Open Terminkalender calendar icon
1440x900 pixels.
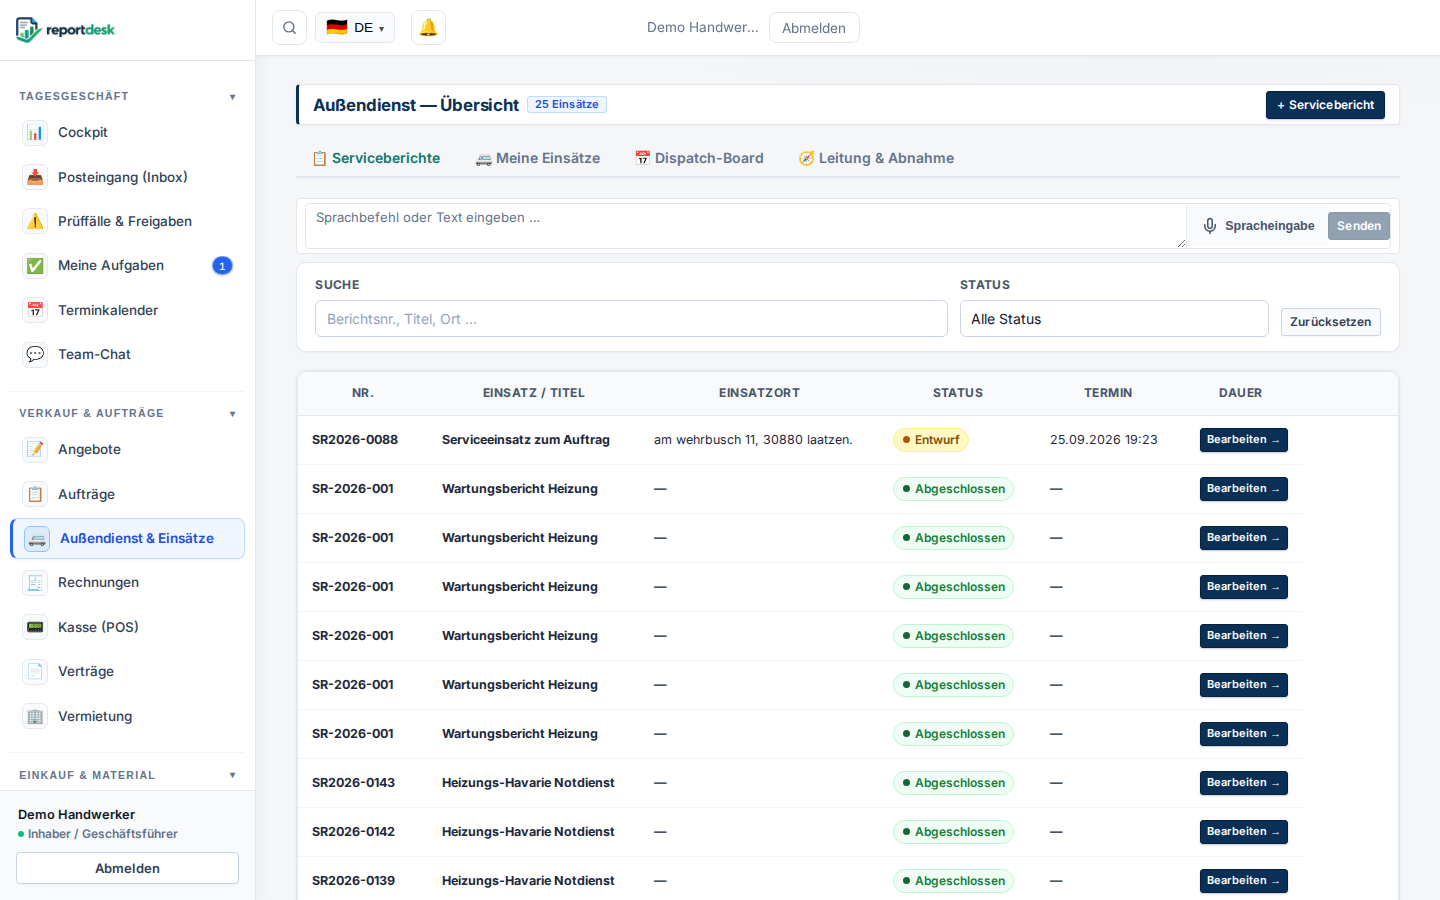coord(35,310)
